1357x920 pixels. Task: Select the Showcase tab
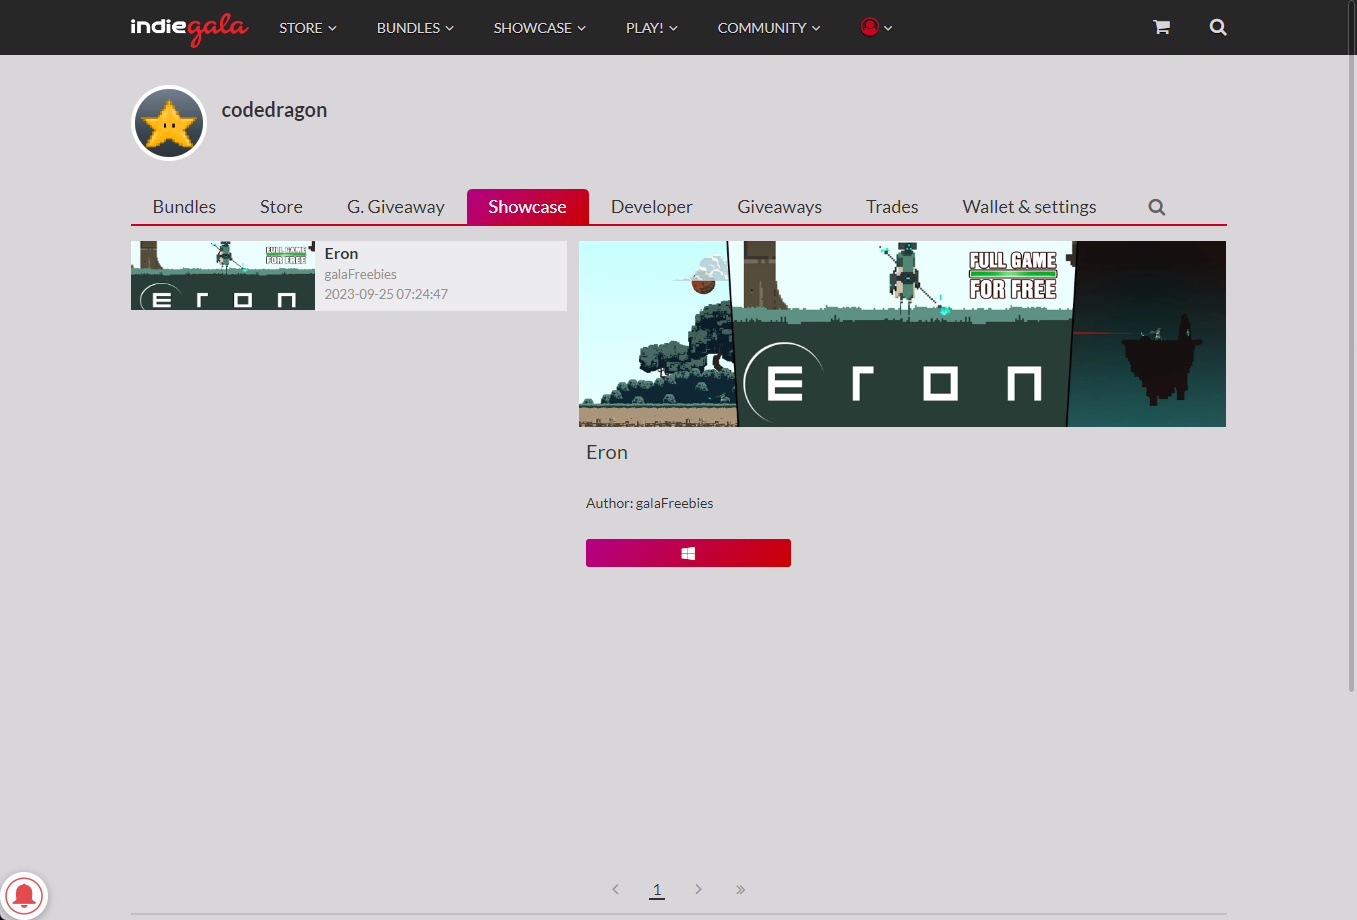[528, 207]
